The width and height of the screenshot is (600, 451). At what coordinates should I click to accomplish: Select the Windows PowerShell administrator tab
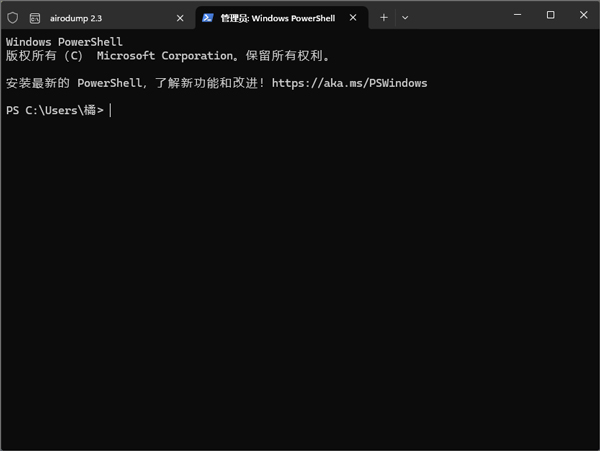[282, 18]
